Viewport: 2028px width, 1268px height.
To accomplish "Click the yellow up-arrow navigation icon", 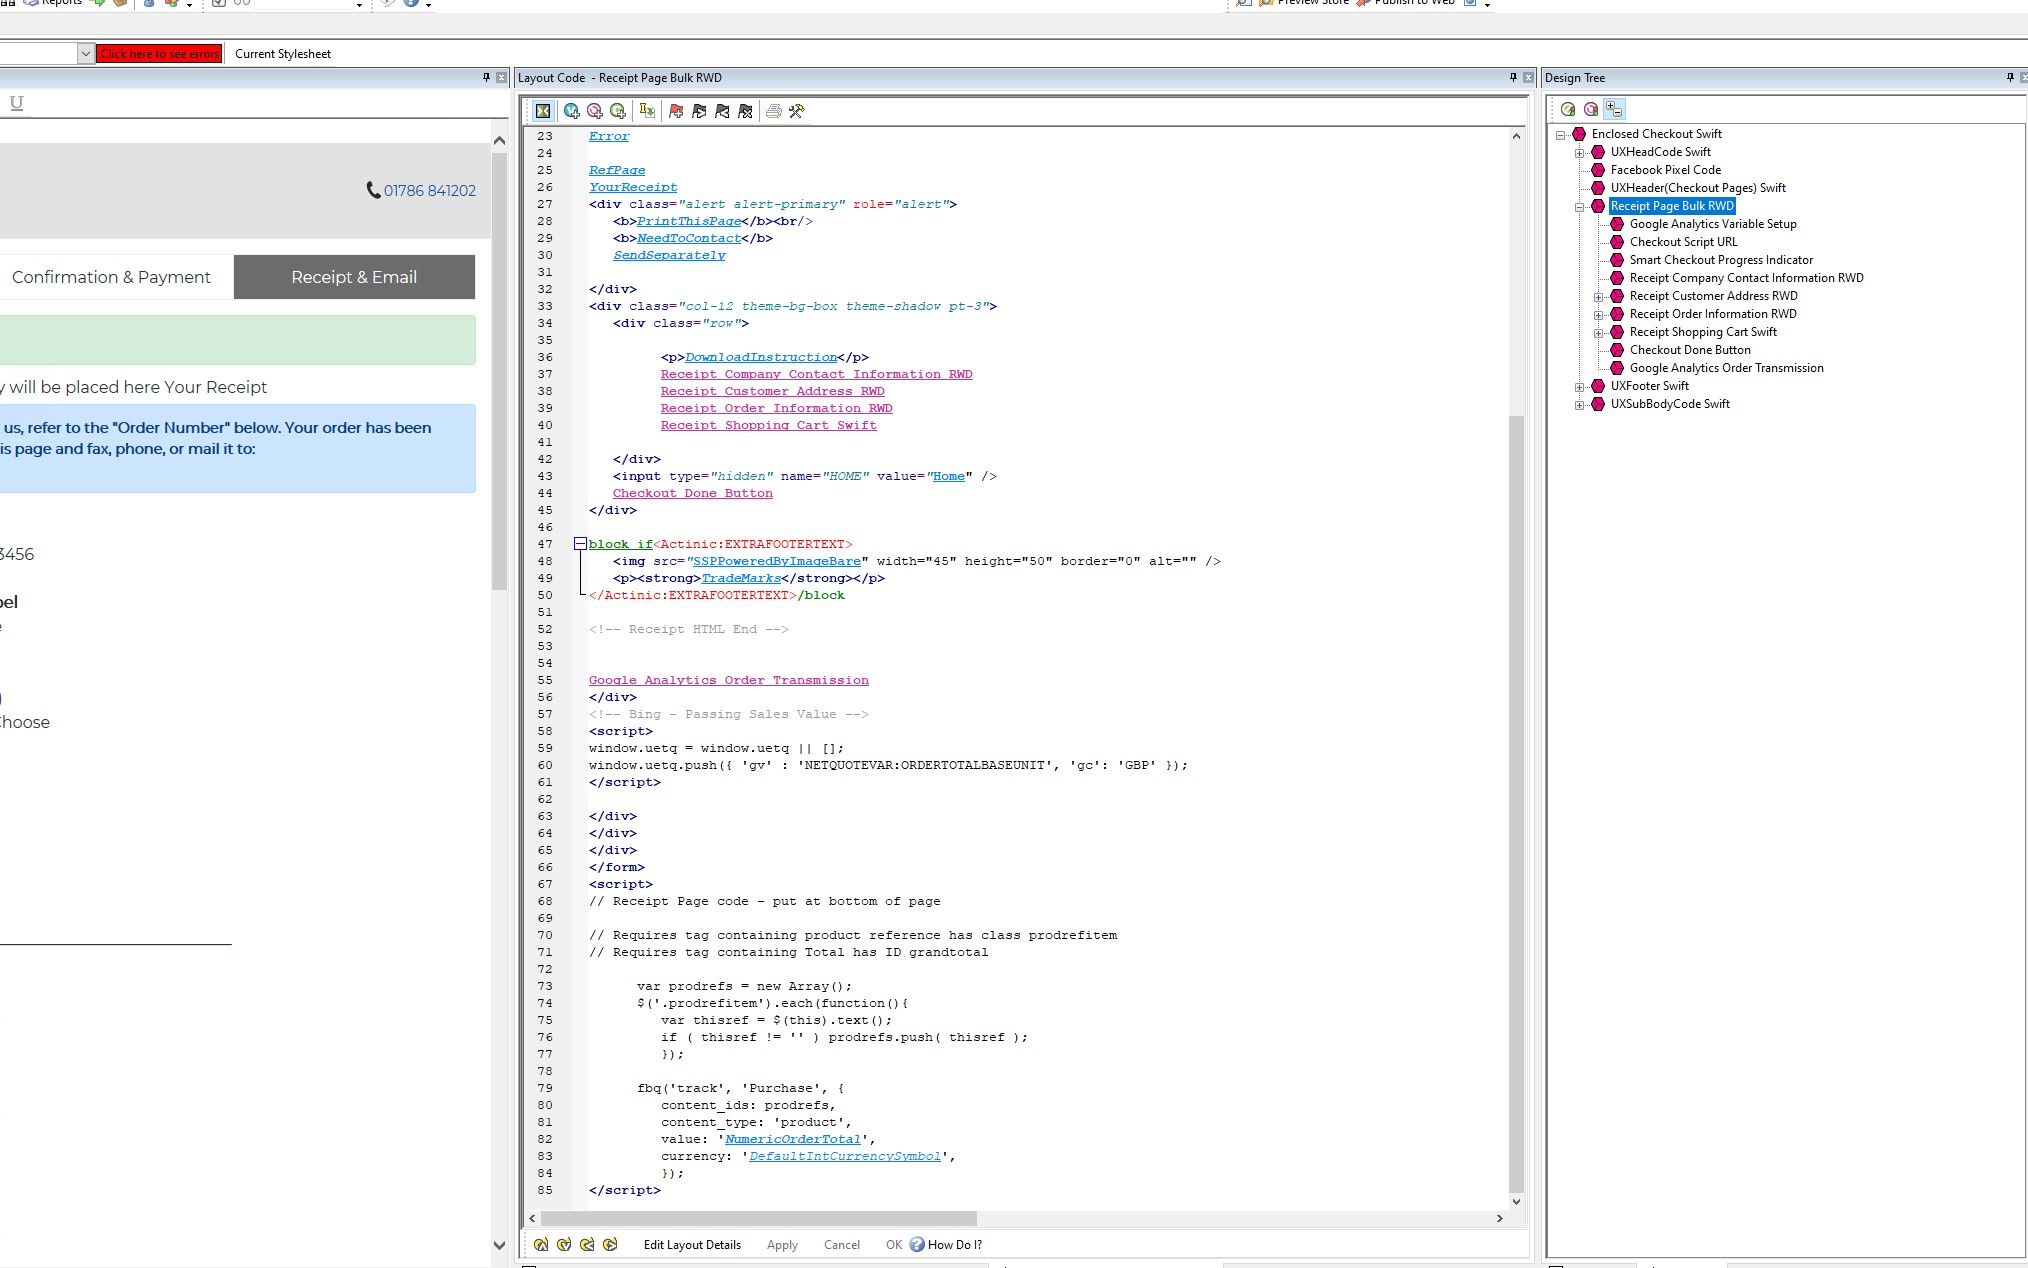I will (x=541, y=1244).
